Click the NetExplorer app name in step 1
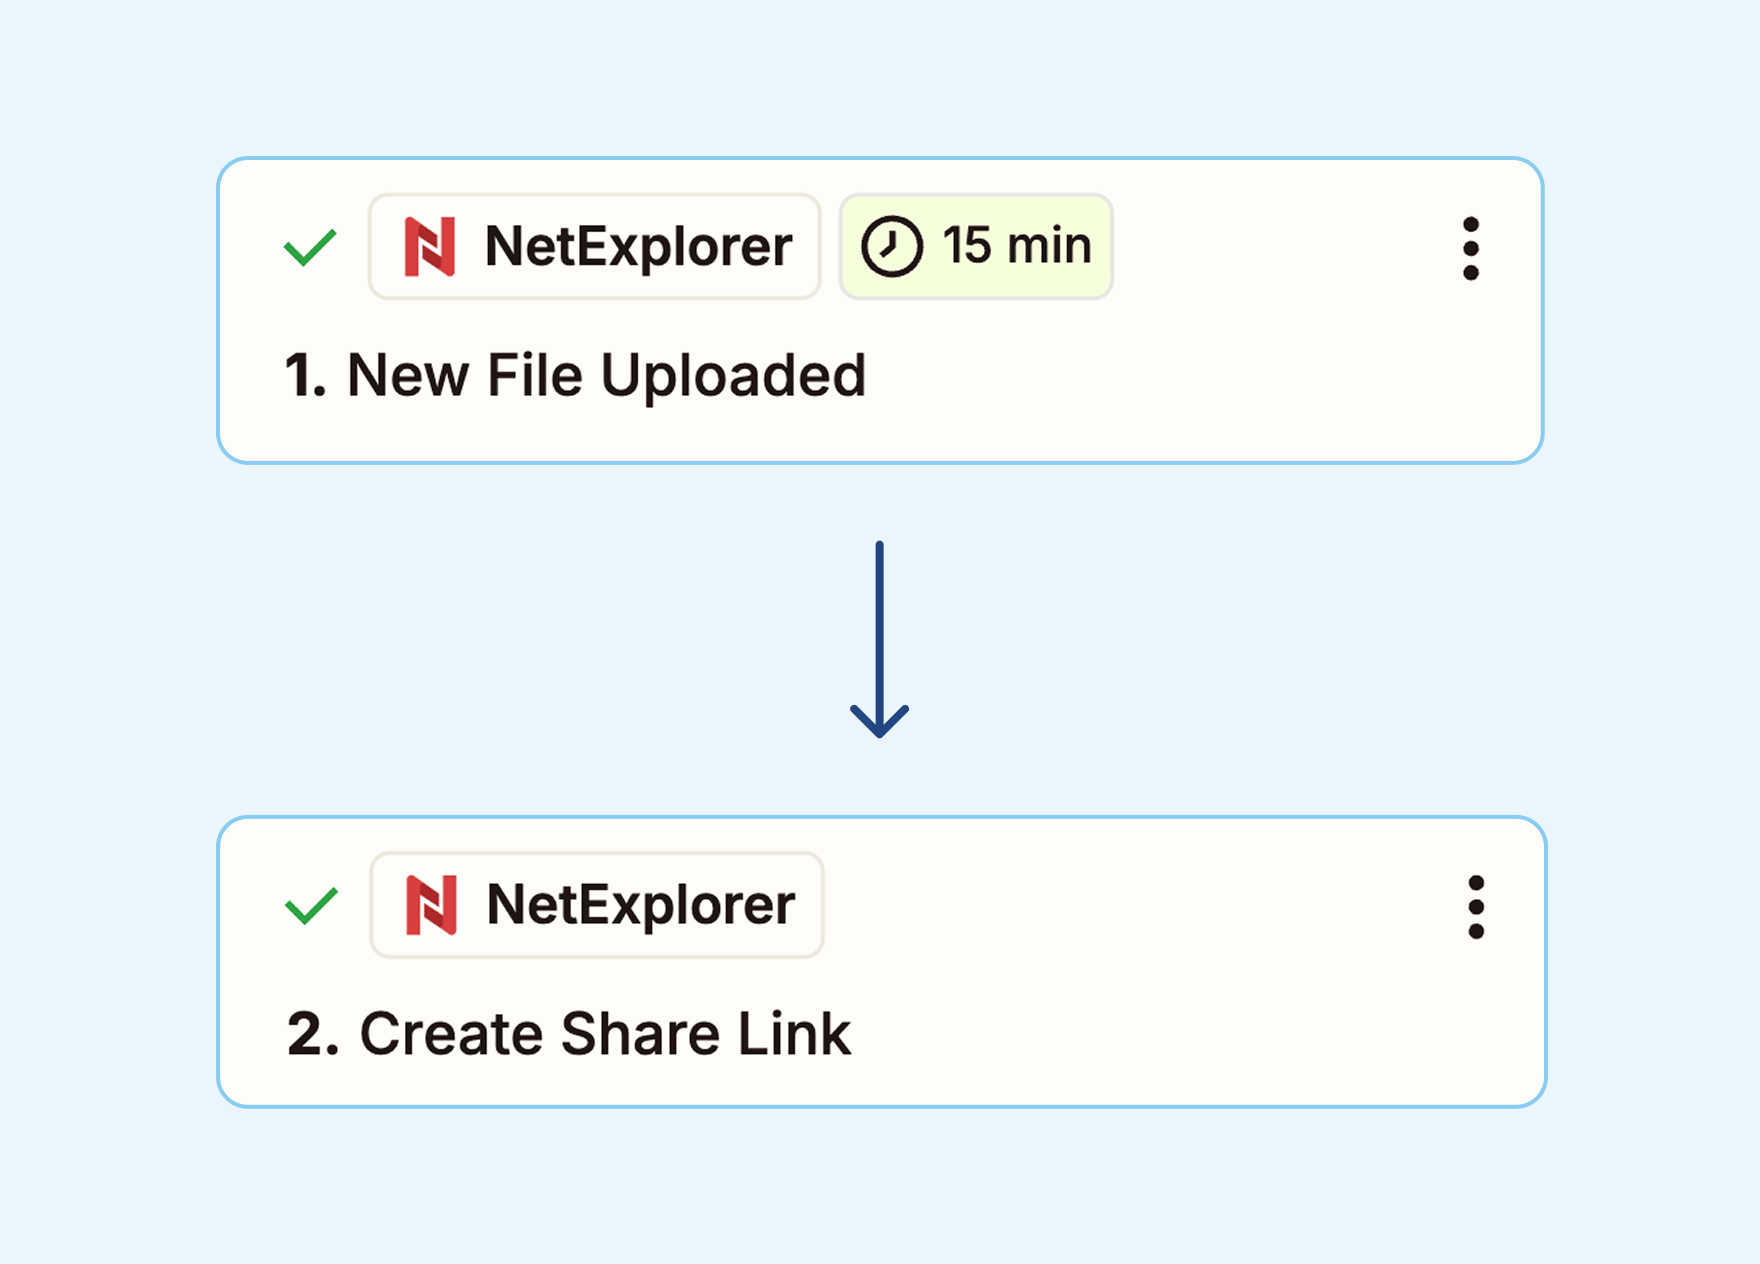This screenshot has width=1760, height=1264. (x=638, y=246)
